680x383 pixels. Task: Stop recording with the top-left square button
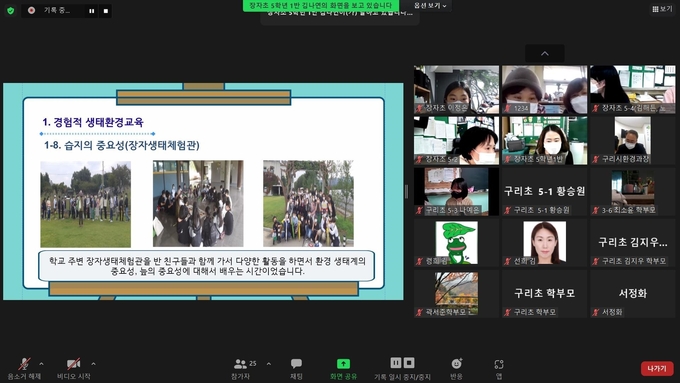106,11
